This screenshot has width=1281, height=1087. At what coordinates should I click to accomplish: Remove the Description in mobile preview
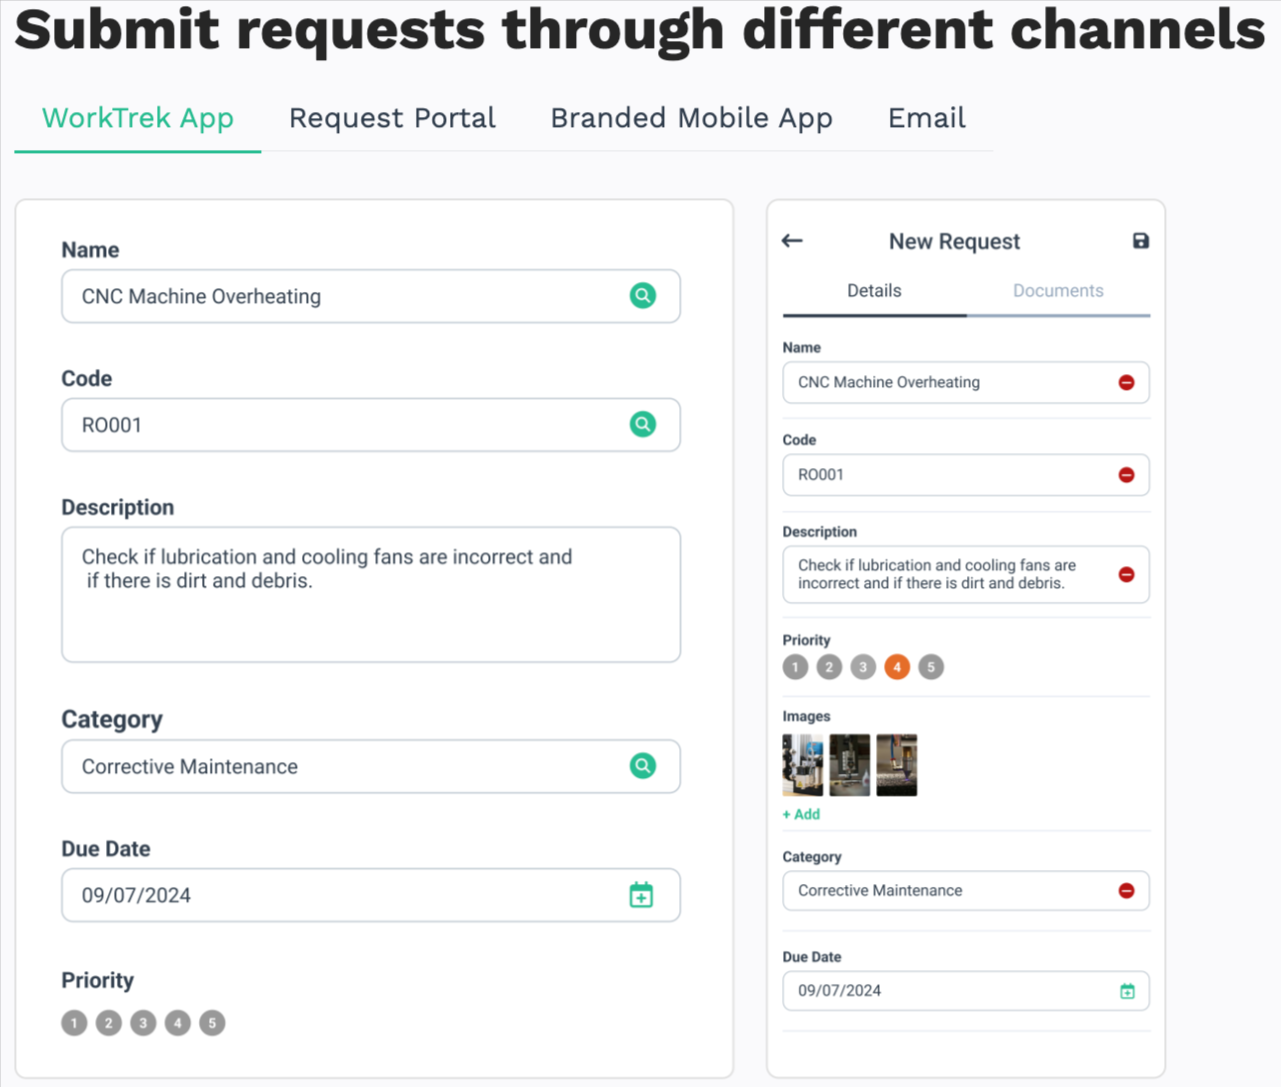[1126, 574]
